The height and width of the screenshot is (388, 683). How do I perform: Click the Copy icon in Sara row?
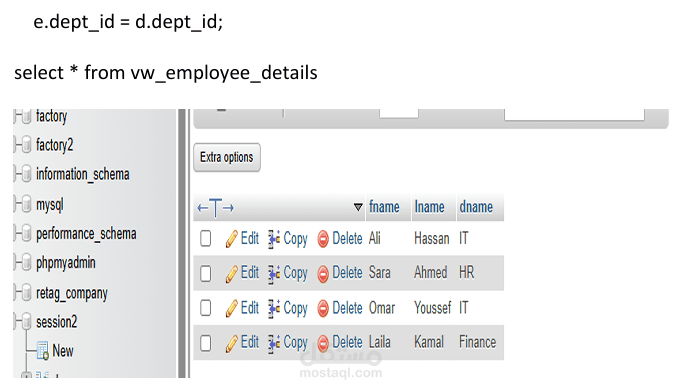click(274, 274)
